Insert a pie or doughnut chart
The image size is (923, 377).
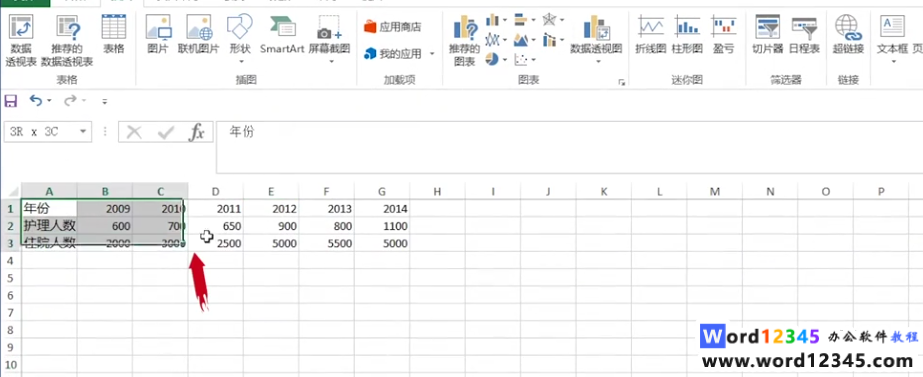pyautogui.click(x=492, y=59)
